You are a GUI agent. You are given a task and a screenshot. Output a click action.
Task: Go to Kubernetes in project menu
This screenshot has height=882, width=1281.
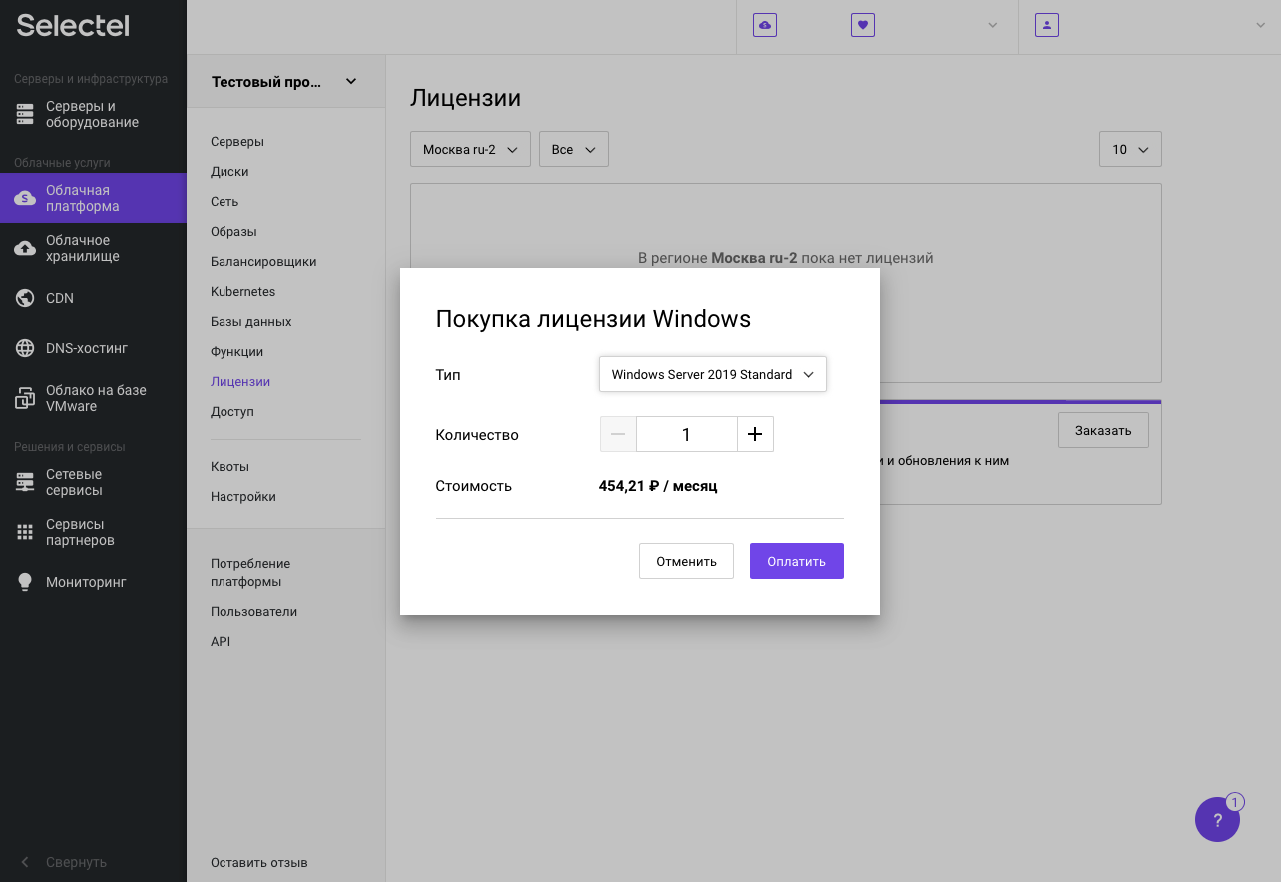[x=243, y=292]
